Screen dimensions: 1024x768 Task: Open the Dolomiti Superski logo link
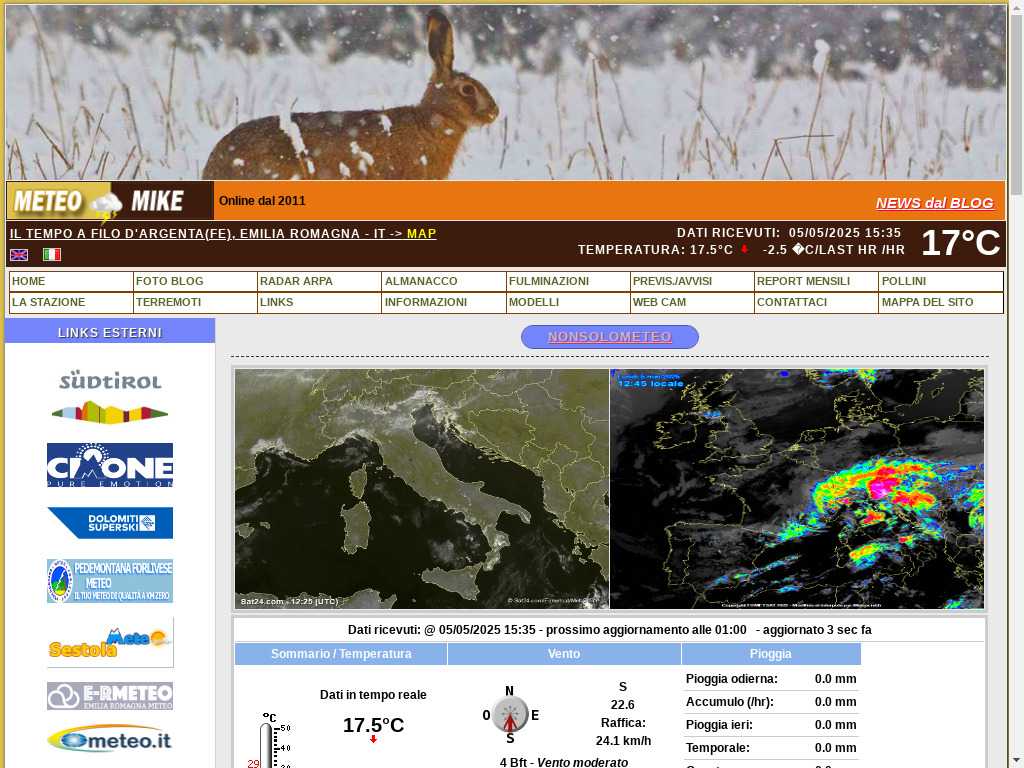pyautogui.click(x=110, y=522)
